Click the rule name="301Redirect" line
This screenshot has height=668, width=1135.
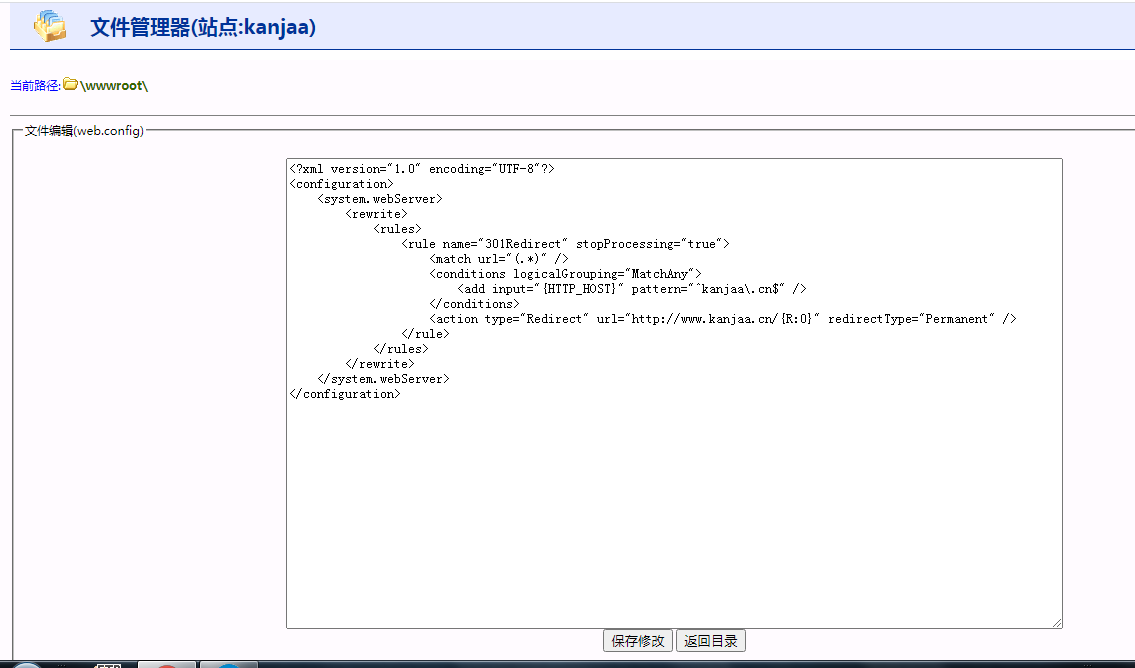pyautogui.click(x=565, y=244)
